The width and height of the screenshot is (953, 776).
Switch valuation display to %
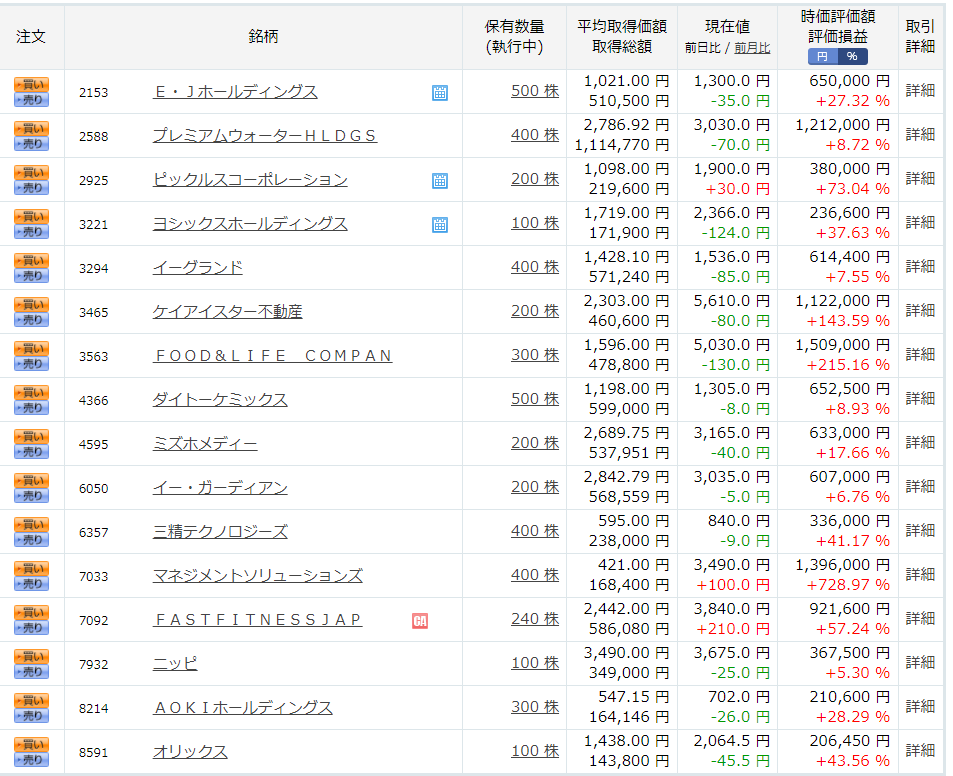pyautogui.click(x=853, y=57)
